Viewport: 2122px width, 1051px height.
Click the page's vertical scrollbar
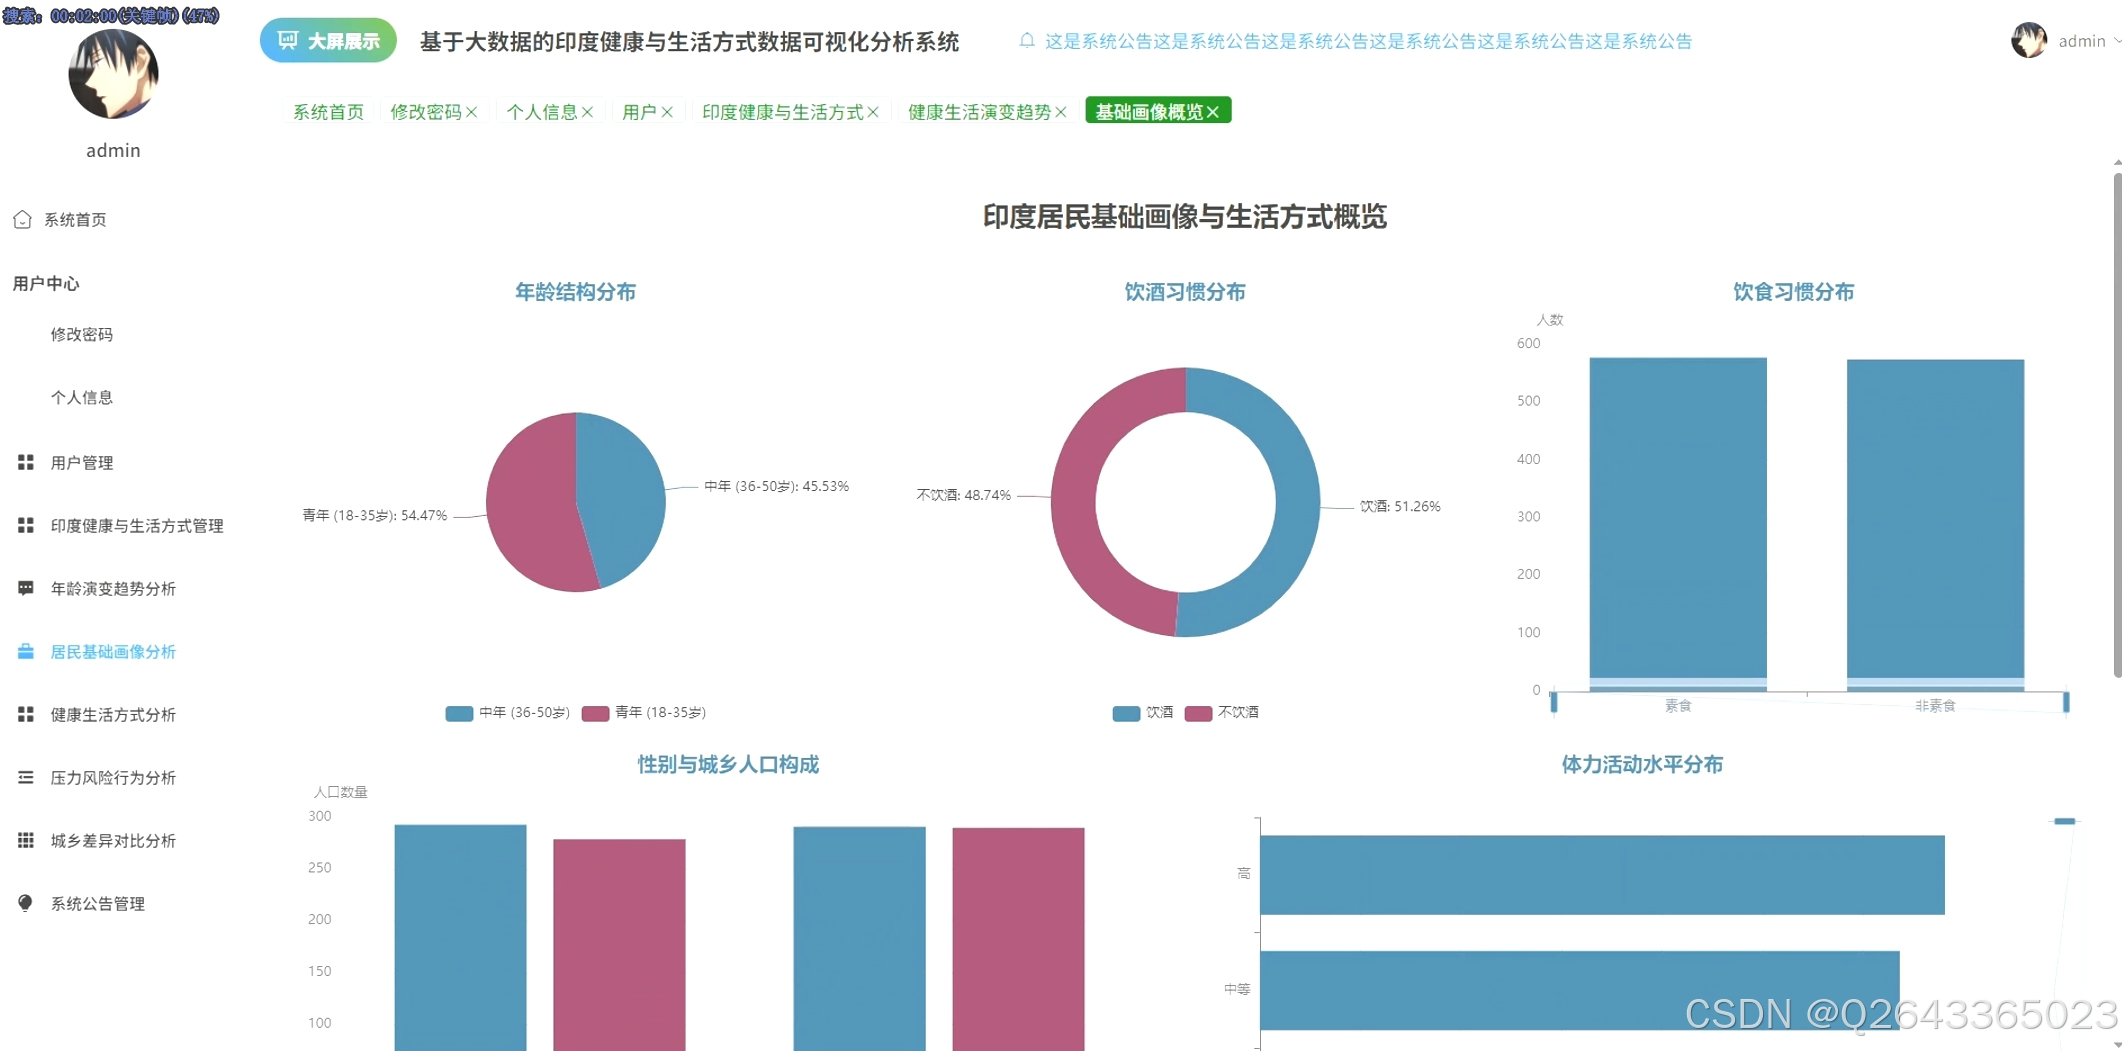tap(2117, 425)
